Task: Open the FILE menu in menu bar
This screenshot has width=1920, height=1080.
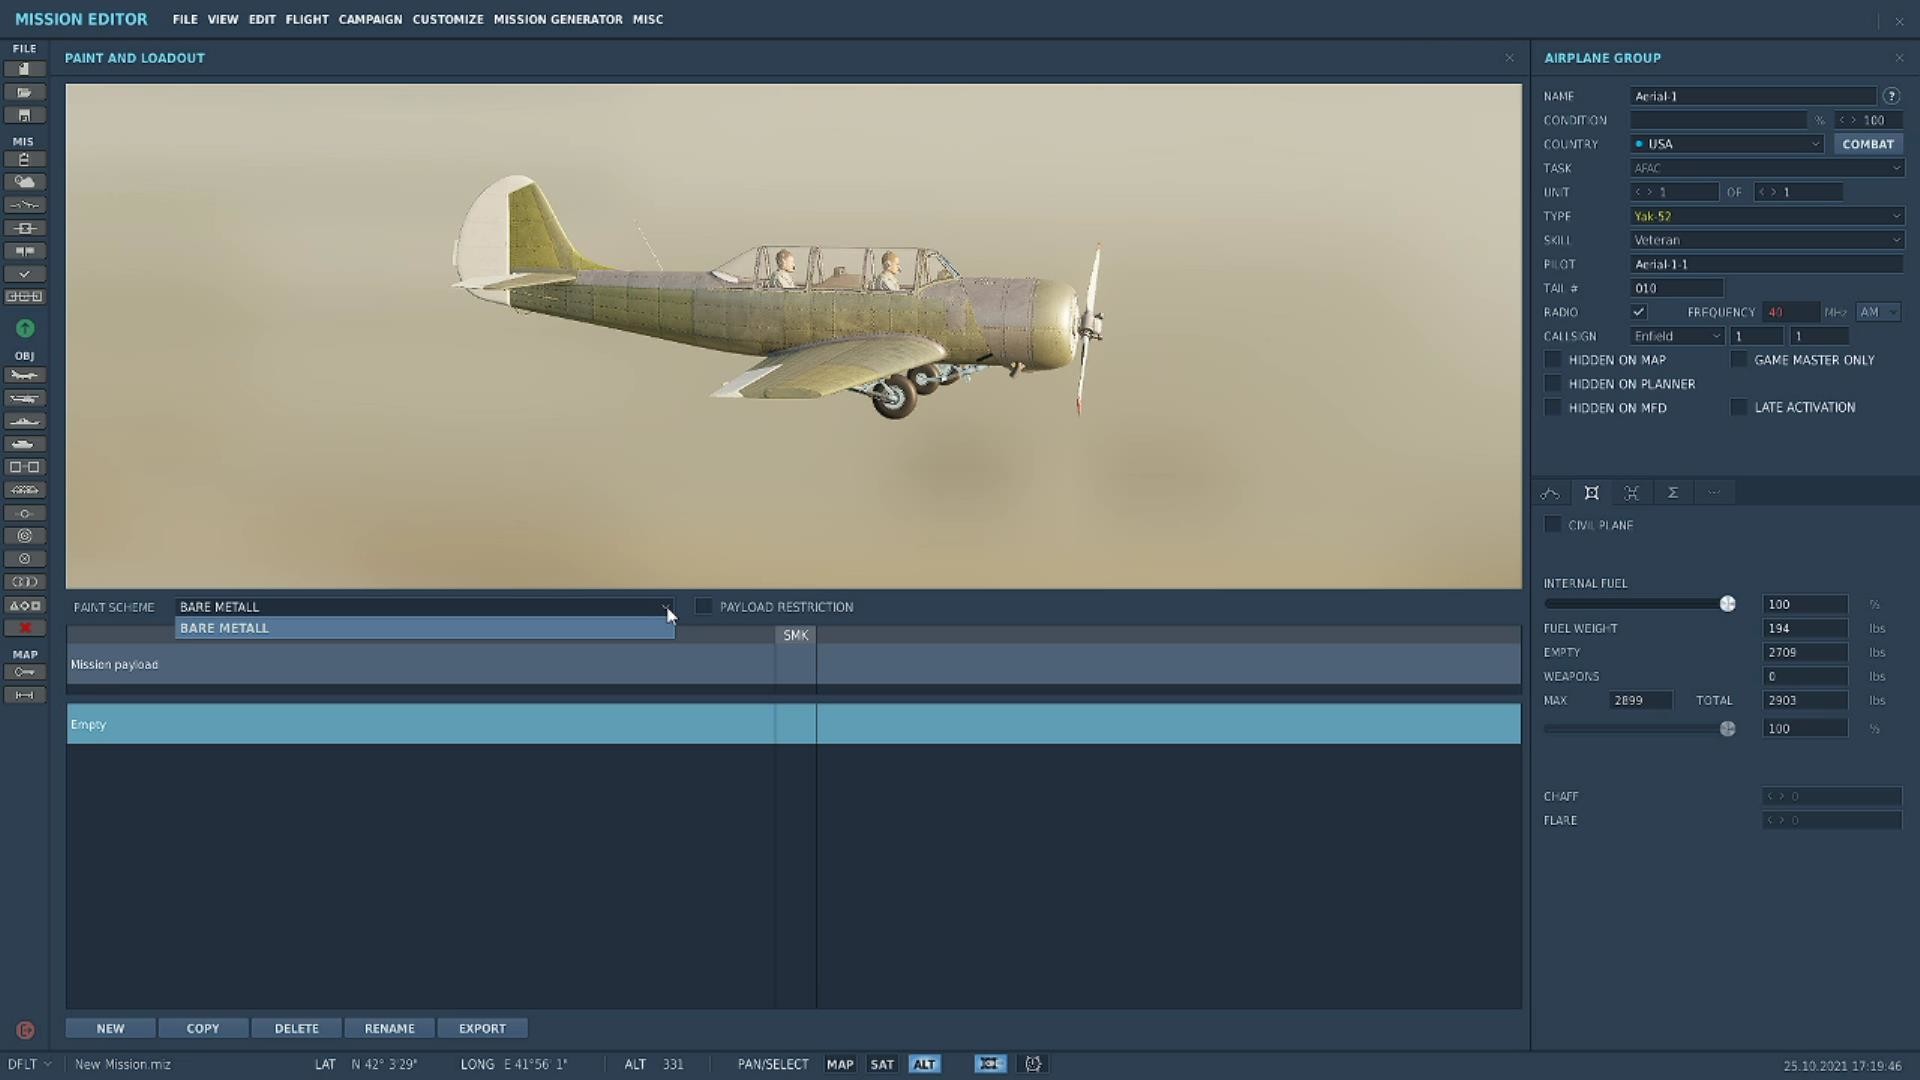Action: coord(185,19)
